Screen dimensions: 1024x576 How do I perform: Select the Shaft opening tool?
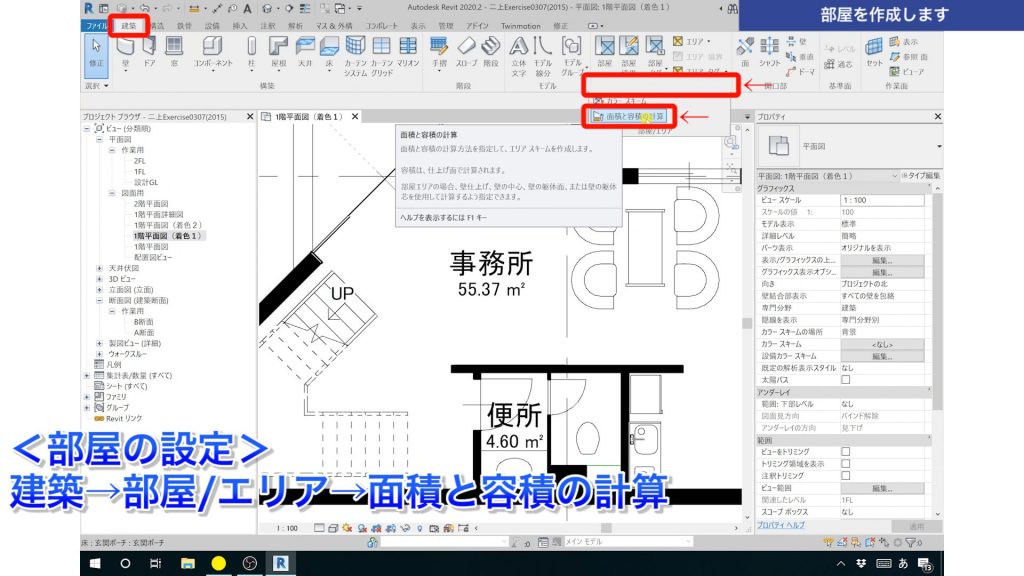click(x=769, y=48)
